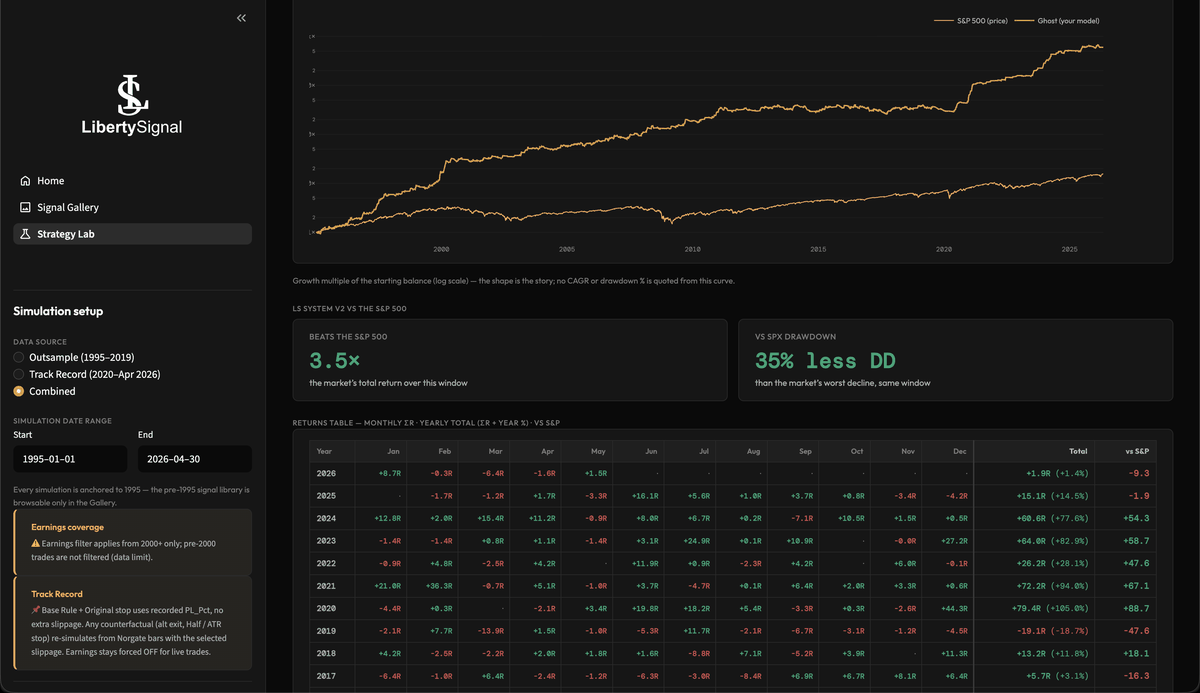
Task: Click the End date field
Action: pyautogui.click(x=195, y=459)
